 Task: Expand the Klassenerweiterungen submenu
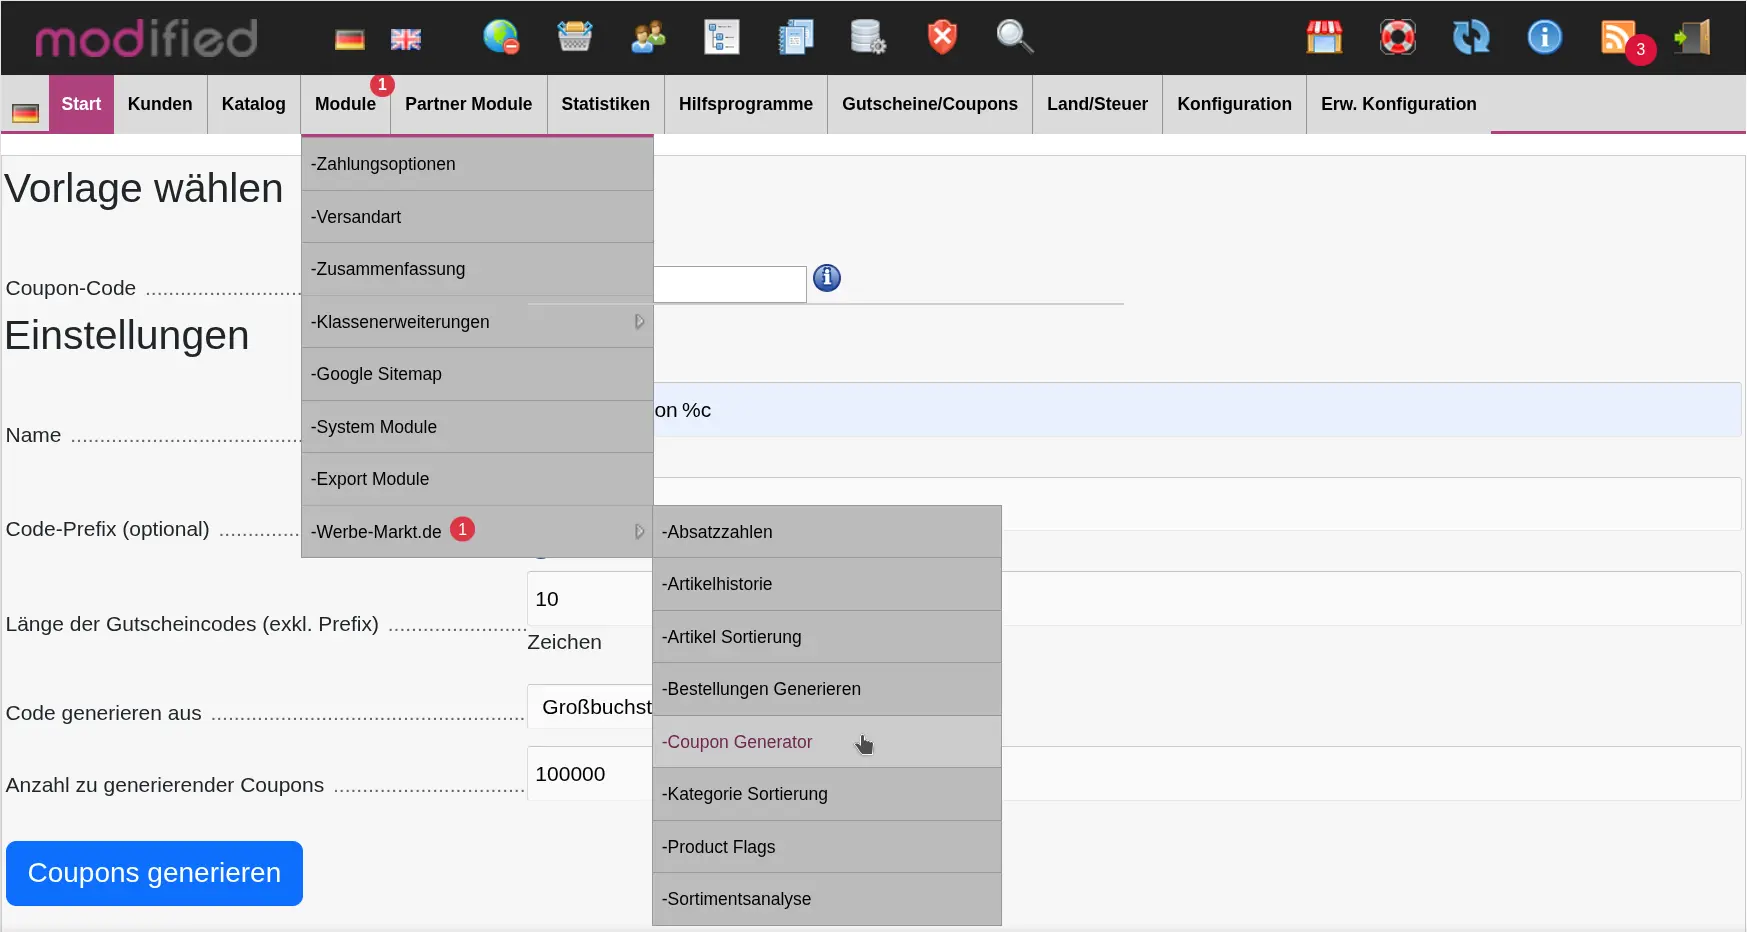click(x=477, y=322)
